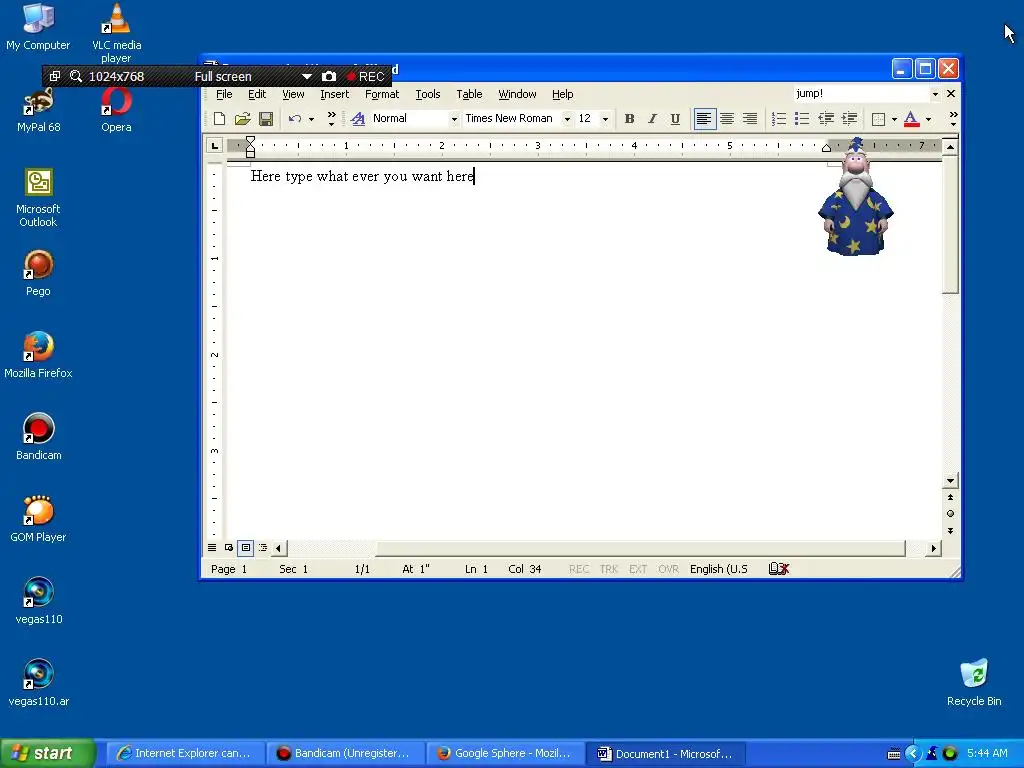Apply bulleted list formatting
This screenshot has height=768, width=1024.
pyautogui.click(x=802, y=119)
